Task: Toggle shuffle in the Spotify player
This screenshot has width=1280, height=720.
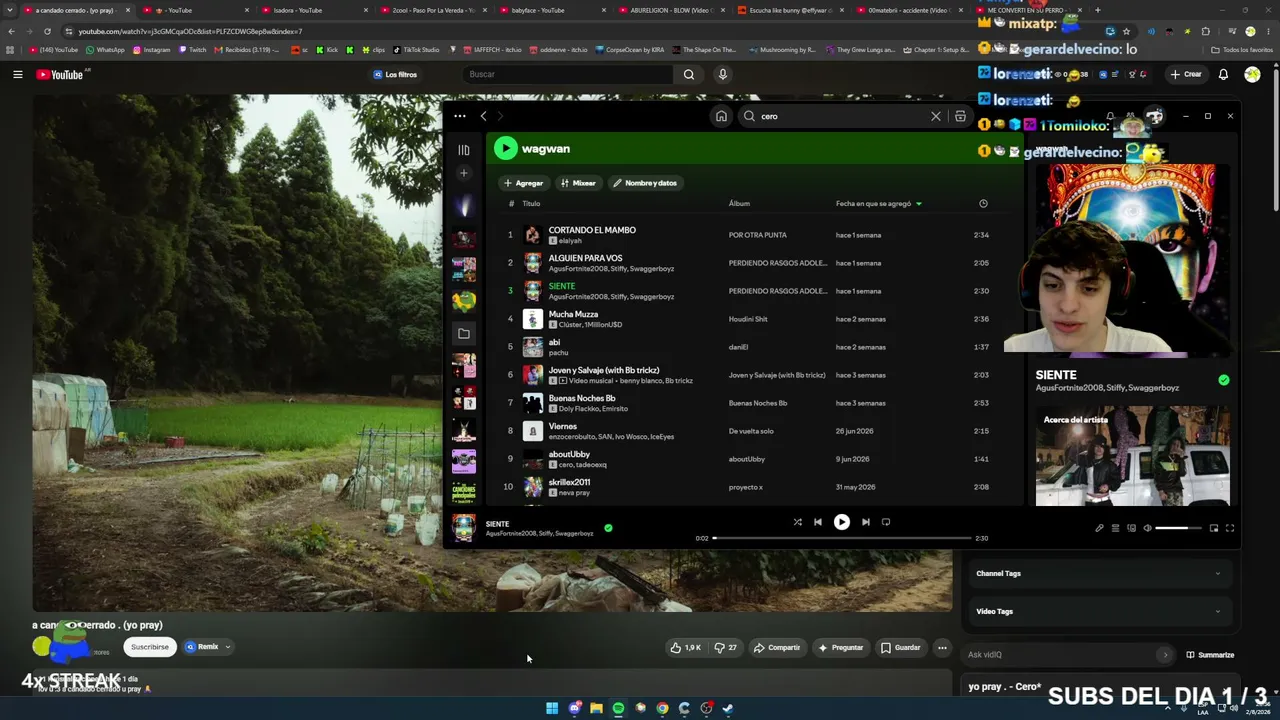Action: tap(797, 522)
